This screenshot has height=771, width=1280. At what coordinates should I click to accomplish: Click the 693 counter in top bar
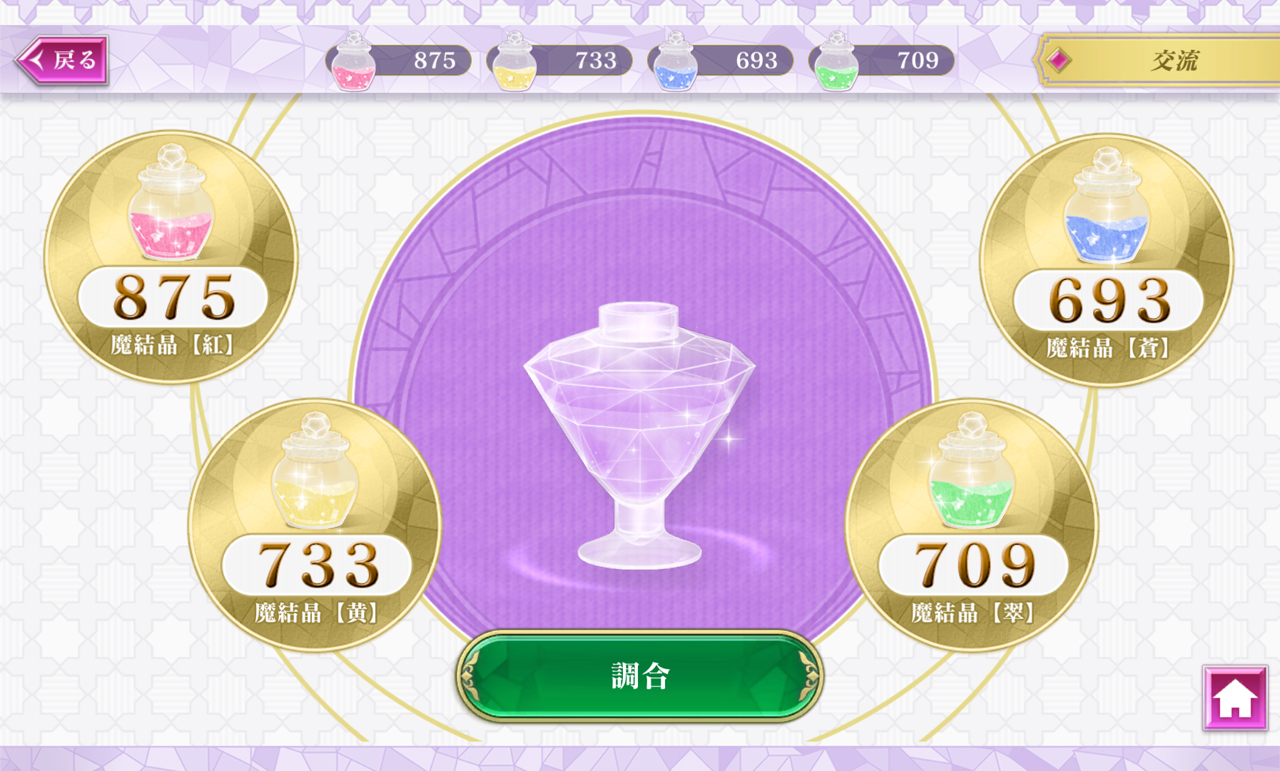(757, 61)
